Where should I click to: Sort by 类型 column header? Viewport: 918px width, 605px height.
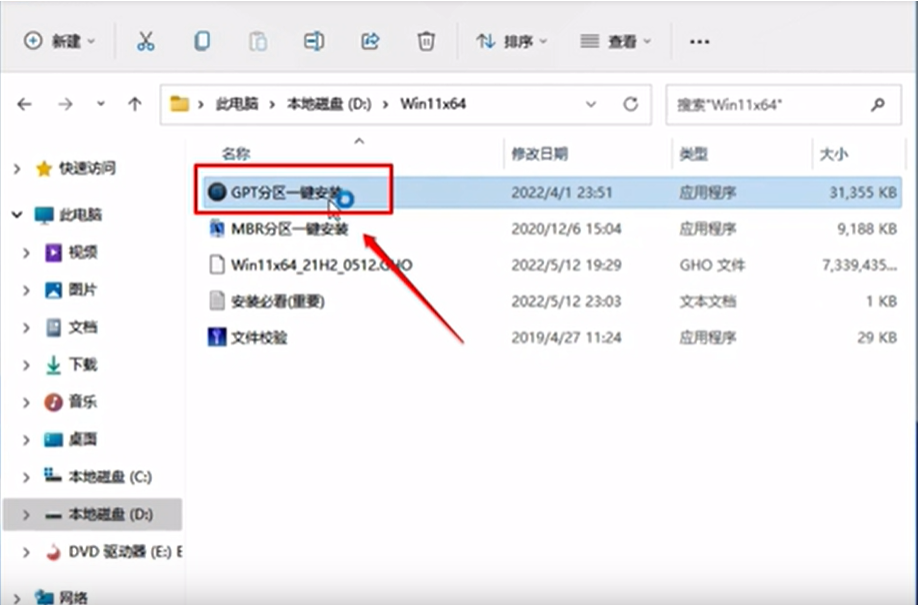click(694, 153)
